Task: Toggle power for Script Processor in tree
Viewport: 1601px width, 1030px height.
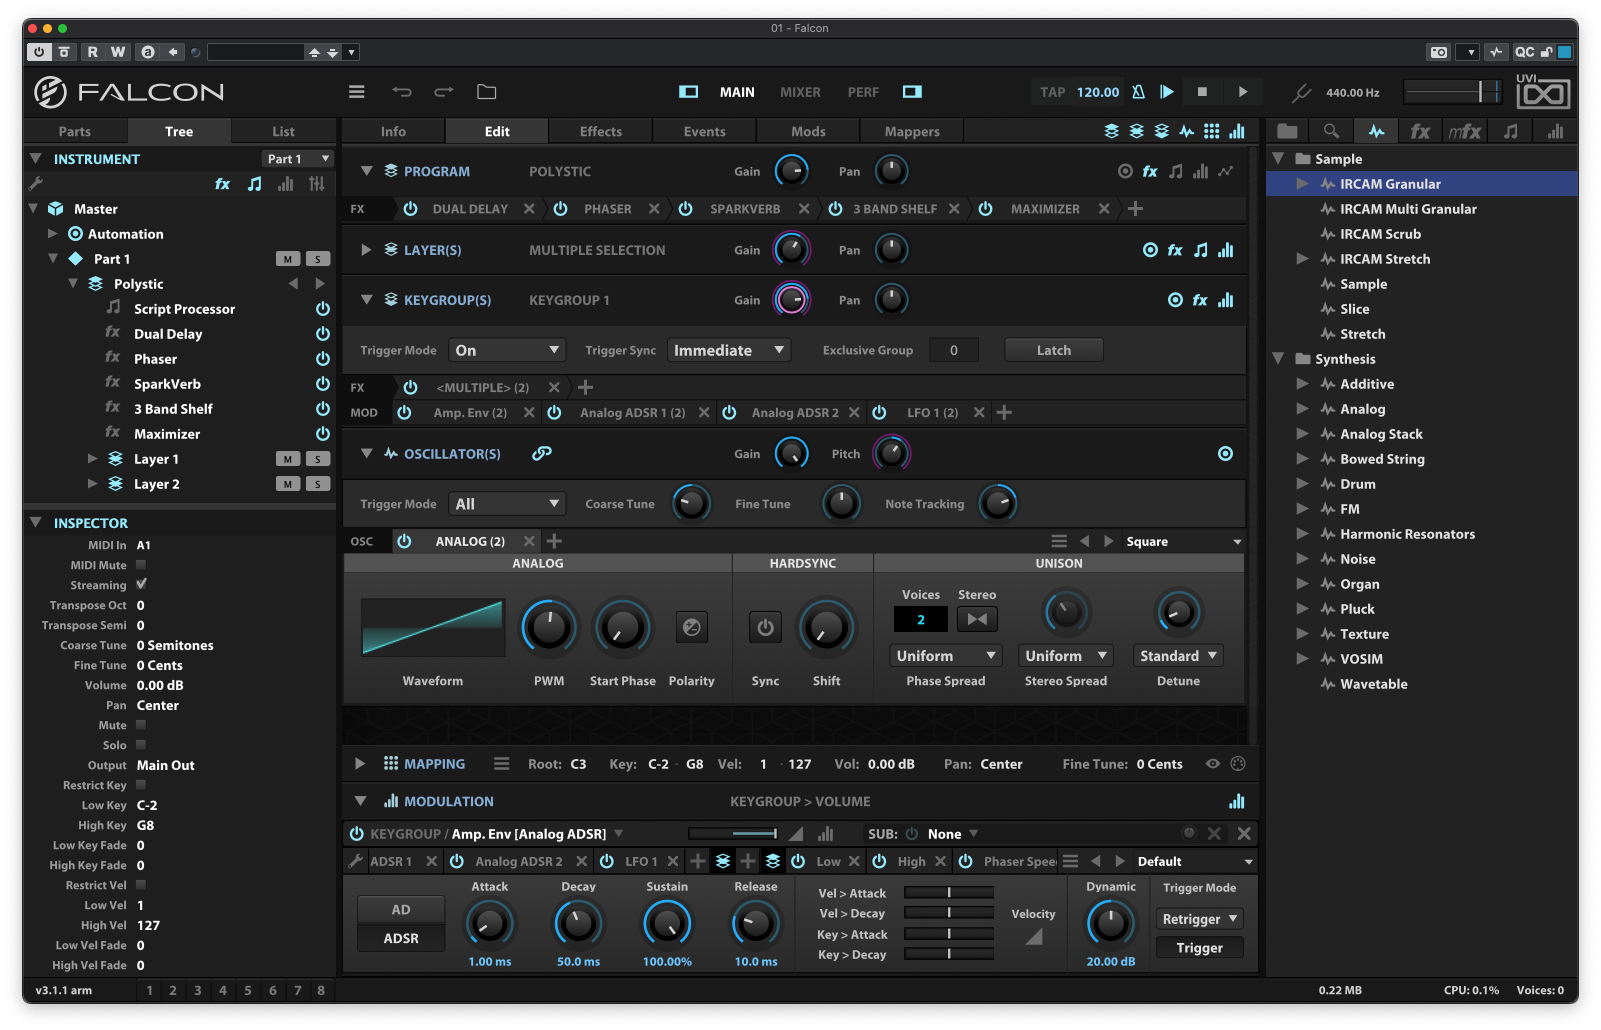Action: tap(323, 309)
